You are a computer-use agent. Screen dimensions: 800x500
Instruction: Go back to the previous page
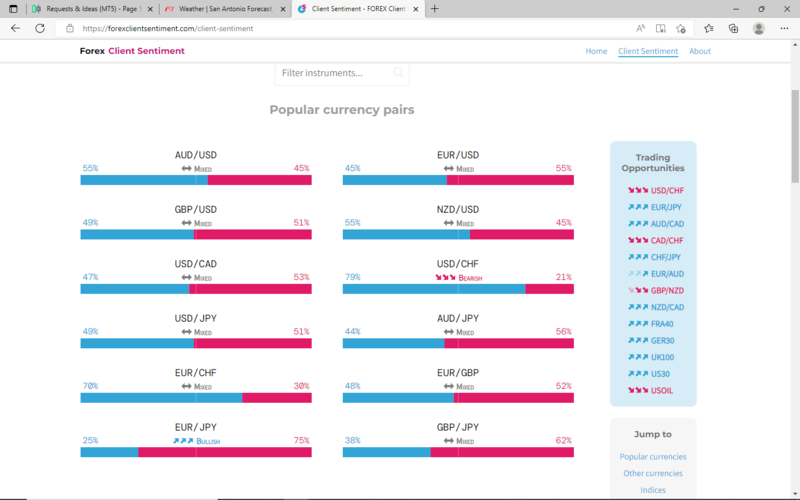(x=15, y=28)
